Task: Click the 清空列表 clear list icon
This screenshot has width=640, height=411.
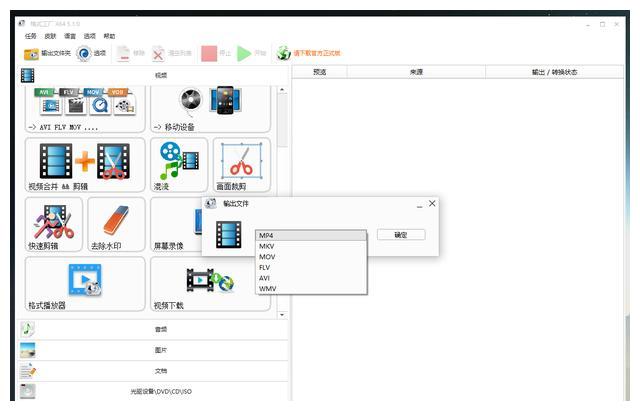Action: [171, 53]
